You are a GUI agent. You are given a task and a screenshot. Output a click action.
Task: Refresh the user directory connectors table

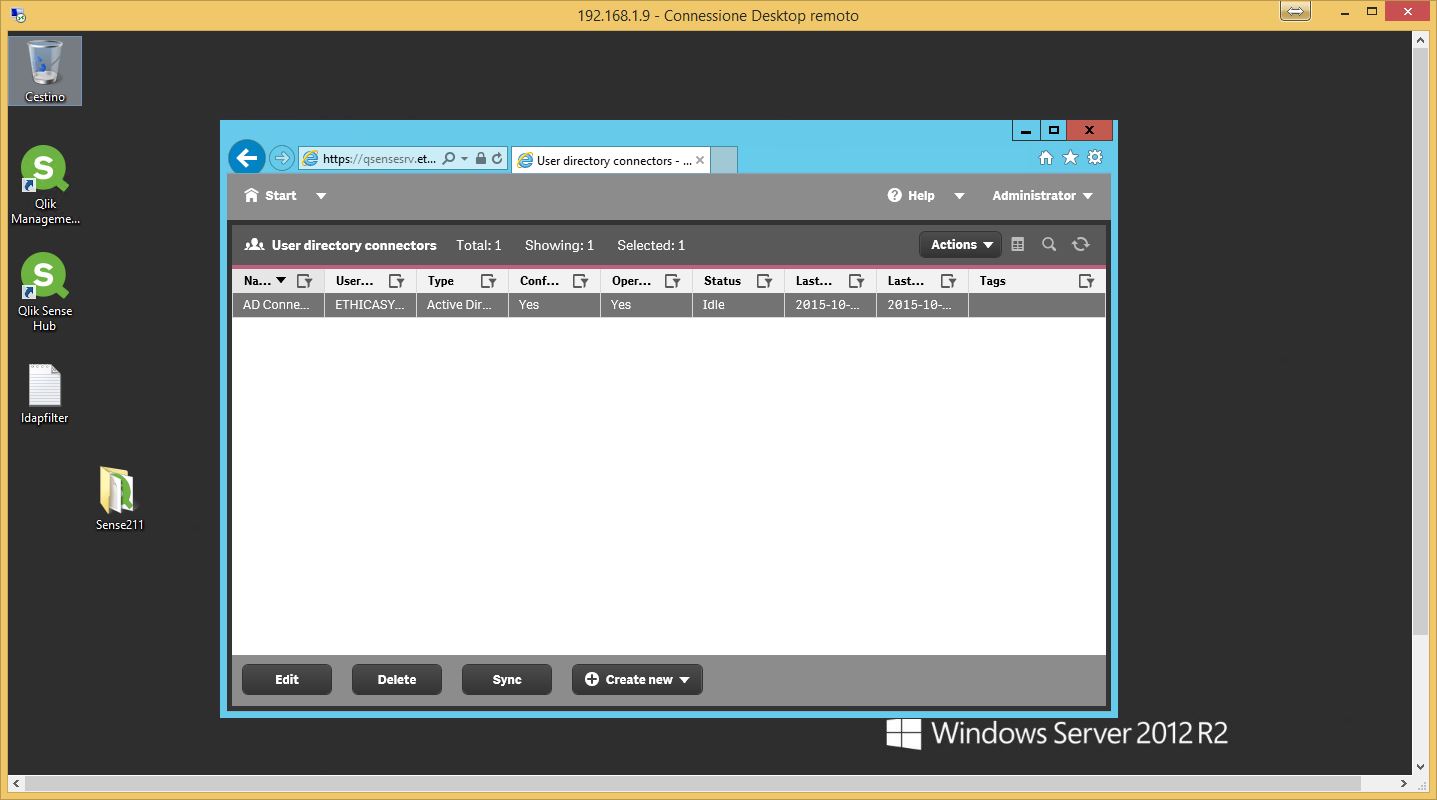coord(1080,245)
